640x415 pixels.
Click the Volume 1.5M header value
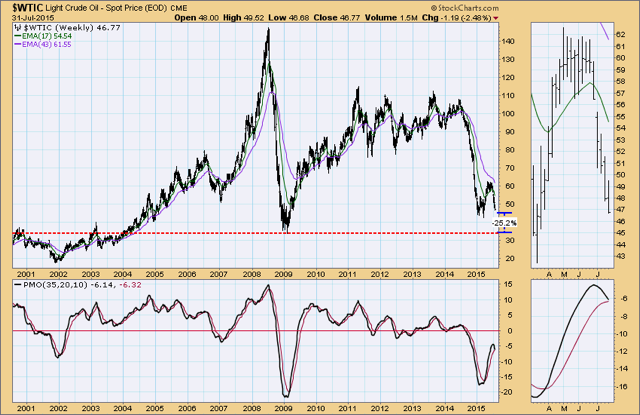pos(392,18)
